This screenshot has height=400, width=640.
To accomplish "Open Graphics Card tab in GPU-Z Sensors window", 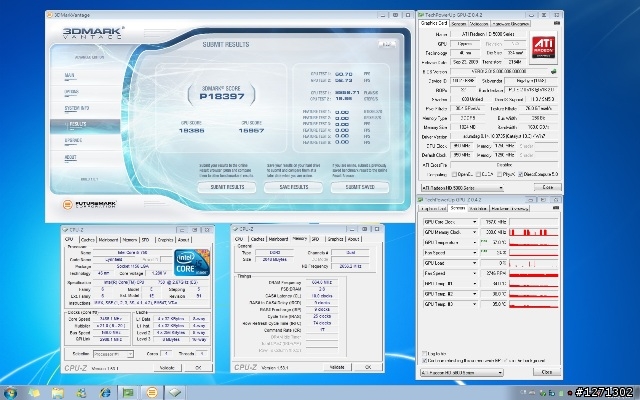I will [x=433, y=209].
